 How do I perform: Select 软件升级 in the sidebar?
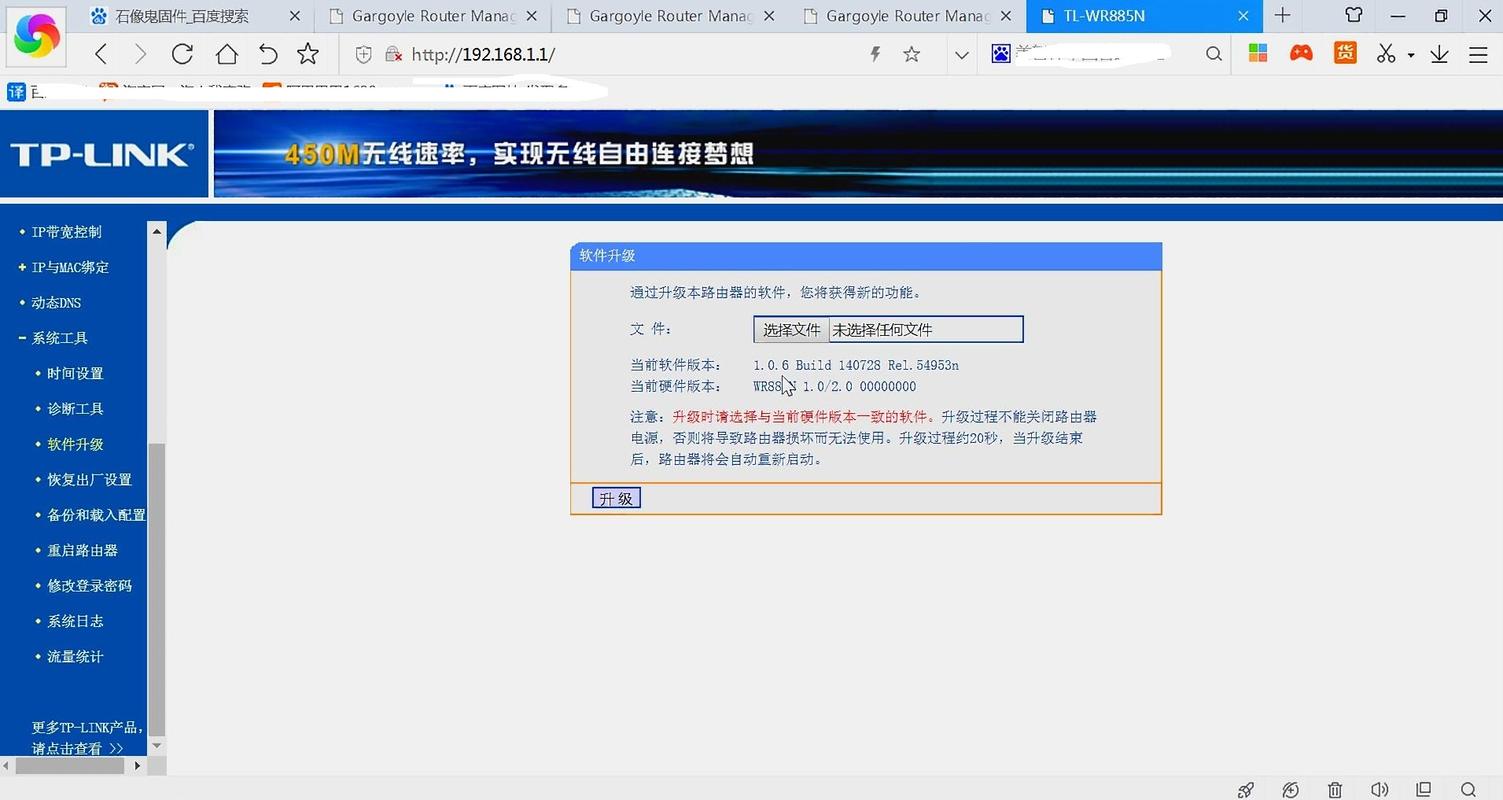(x=75, y=444)
